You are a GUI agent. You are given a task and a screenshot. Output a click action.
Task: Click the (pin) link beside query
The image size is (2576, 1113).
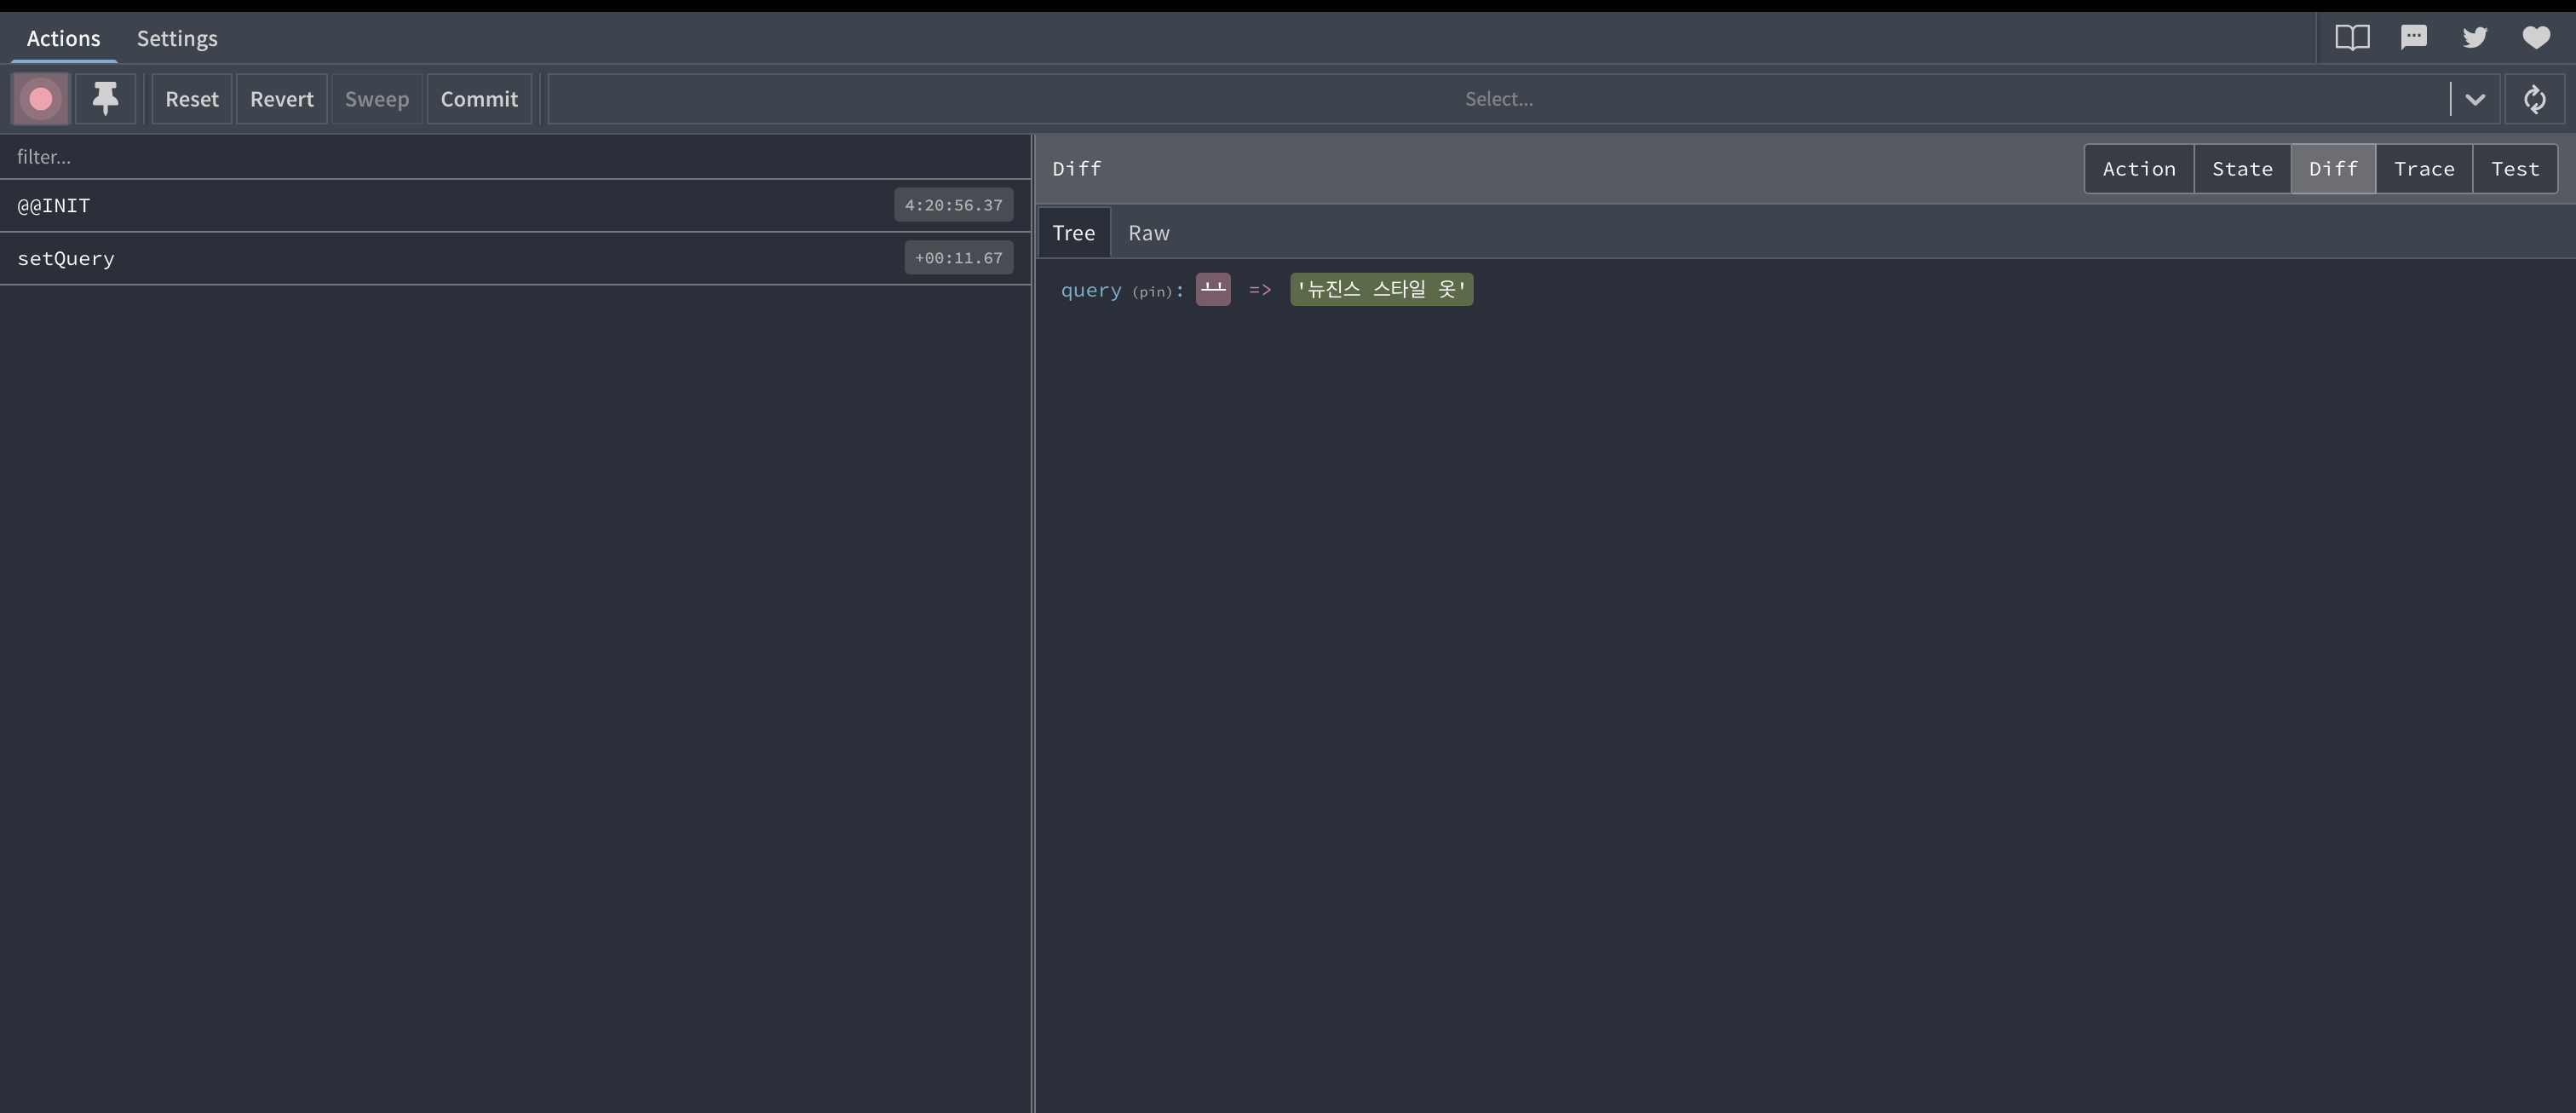coord(1152,292)
